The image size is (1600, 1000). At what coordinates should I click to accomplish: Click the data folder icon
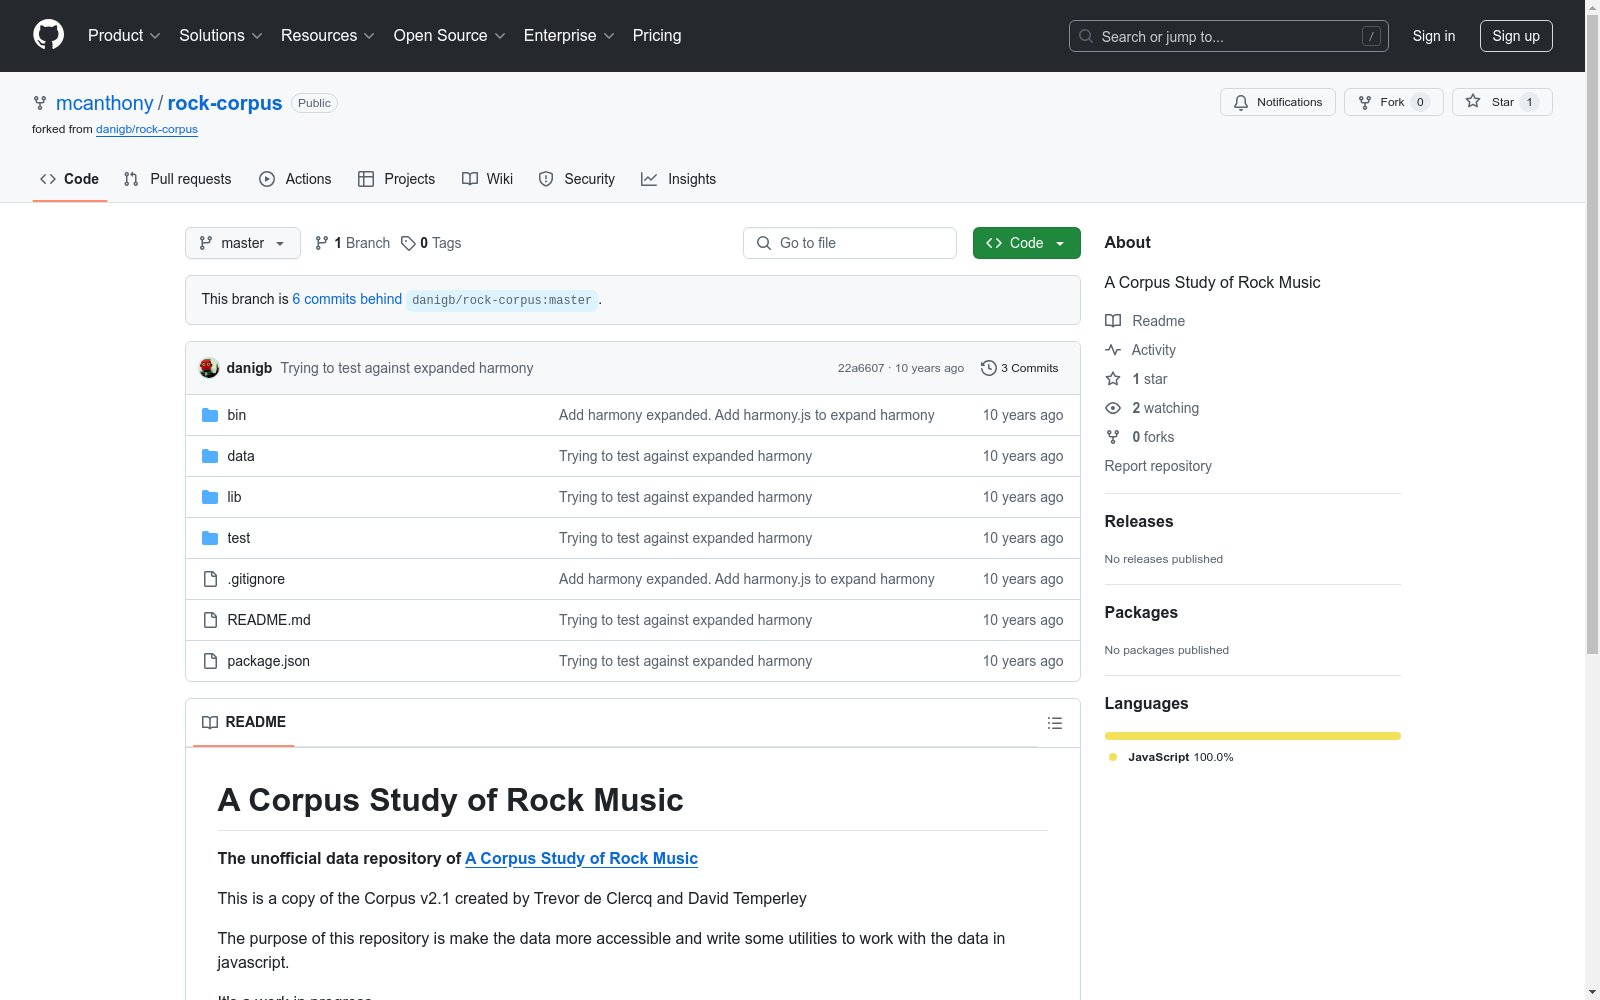[x=210, y=456]
